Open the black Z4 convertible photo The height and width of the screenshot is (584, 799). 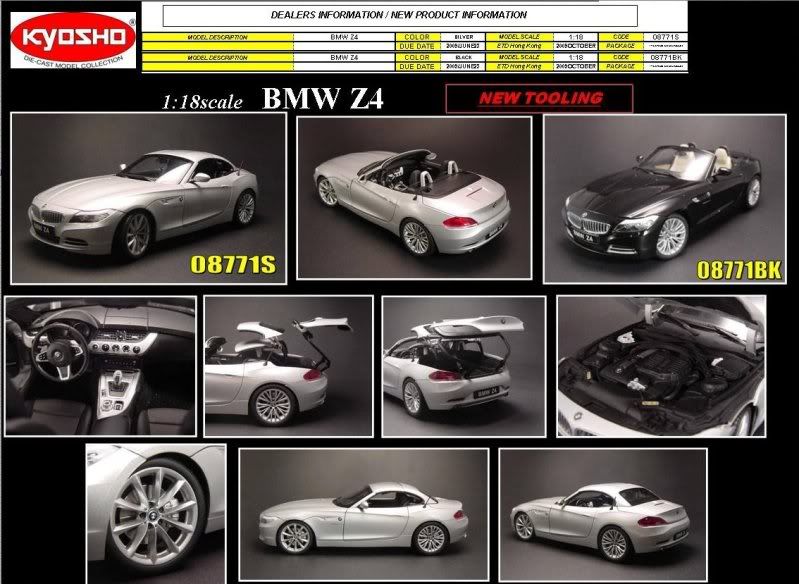point(665,199)
